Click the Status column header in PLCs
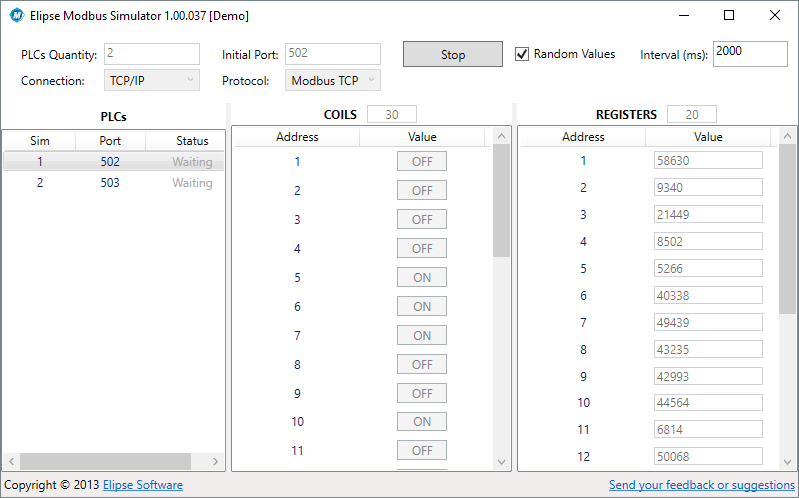Viewport: 799px width, 498px height. pos(192,141)
